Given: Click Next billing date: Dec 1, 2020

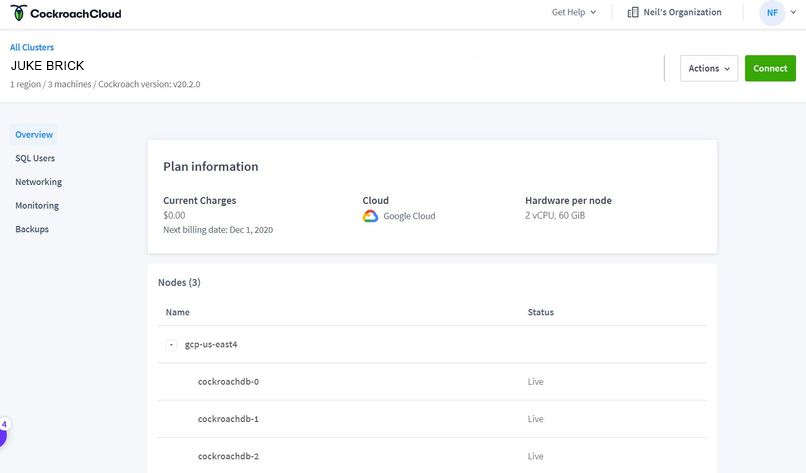Looking at the screenshot, I should [x=218, y=230].
